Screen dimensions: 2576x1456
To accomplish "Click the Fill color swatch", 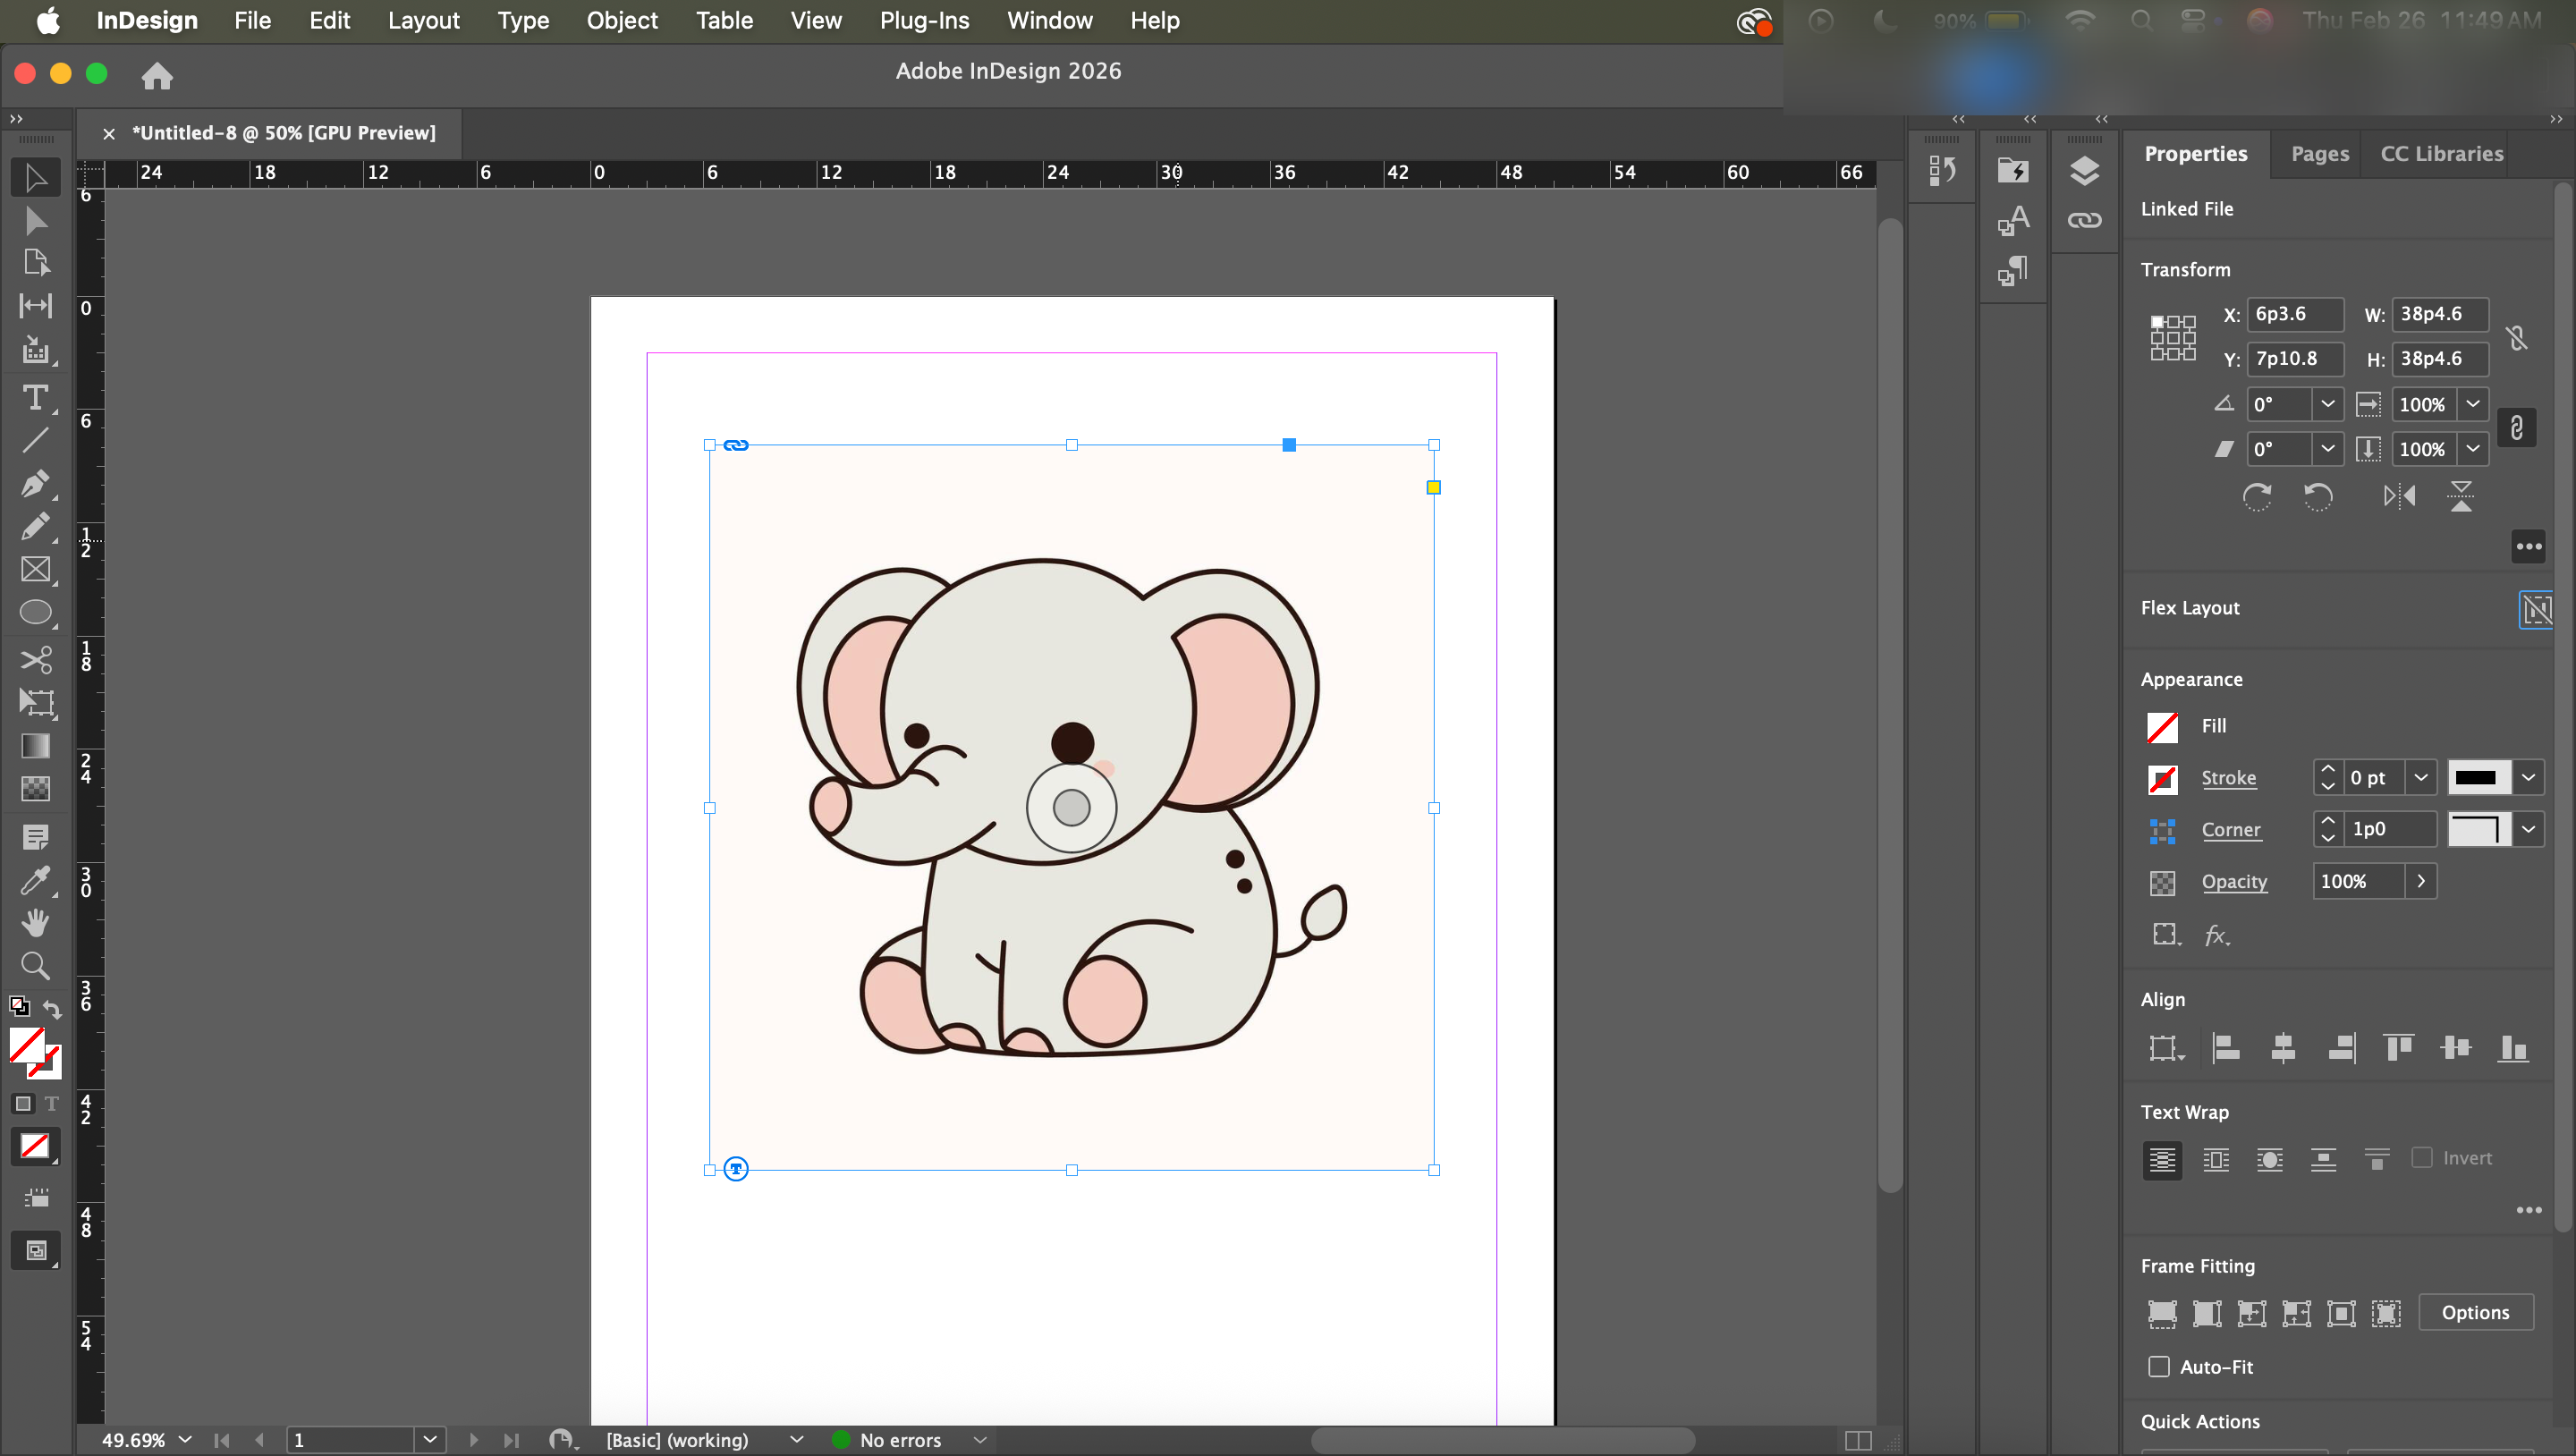I will point(2162,726).
